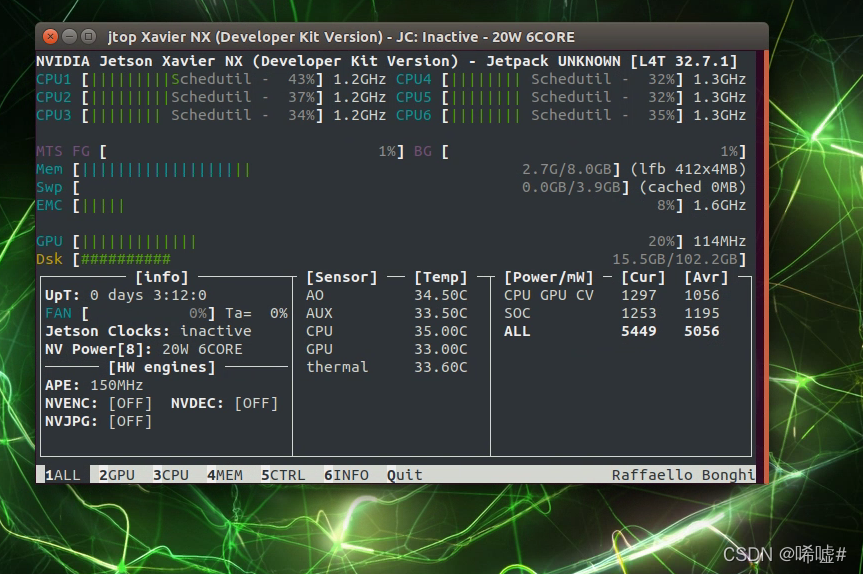
Task: Click the thermal sensor row
Action: (x=386, y=367)
